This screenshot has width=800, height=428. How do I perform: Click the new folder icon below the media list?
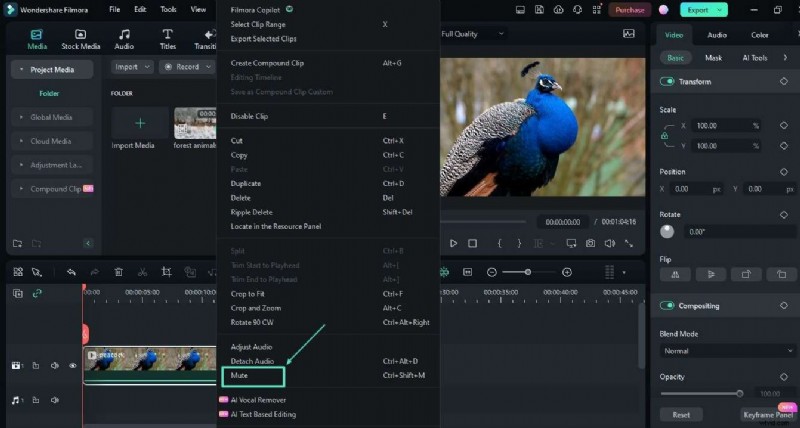click(x=17, y=243)
